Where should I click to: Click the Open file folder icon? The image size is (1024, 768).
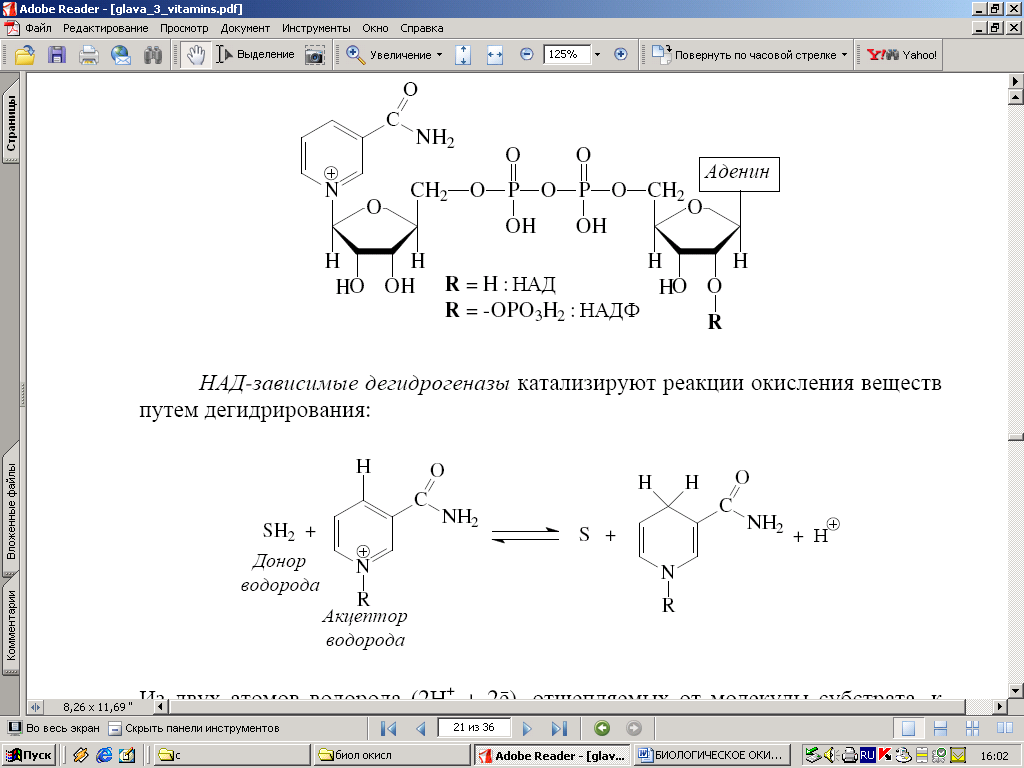(25, 55)
